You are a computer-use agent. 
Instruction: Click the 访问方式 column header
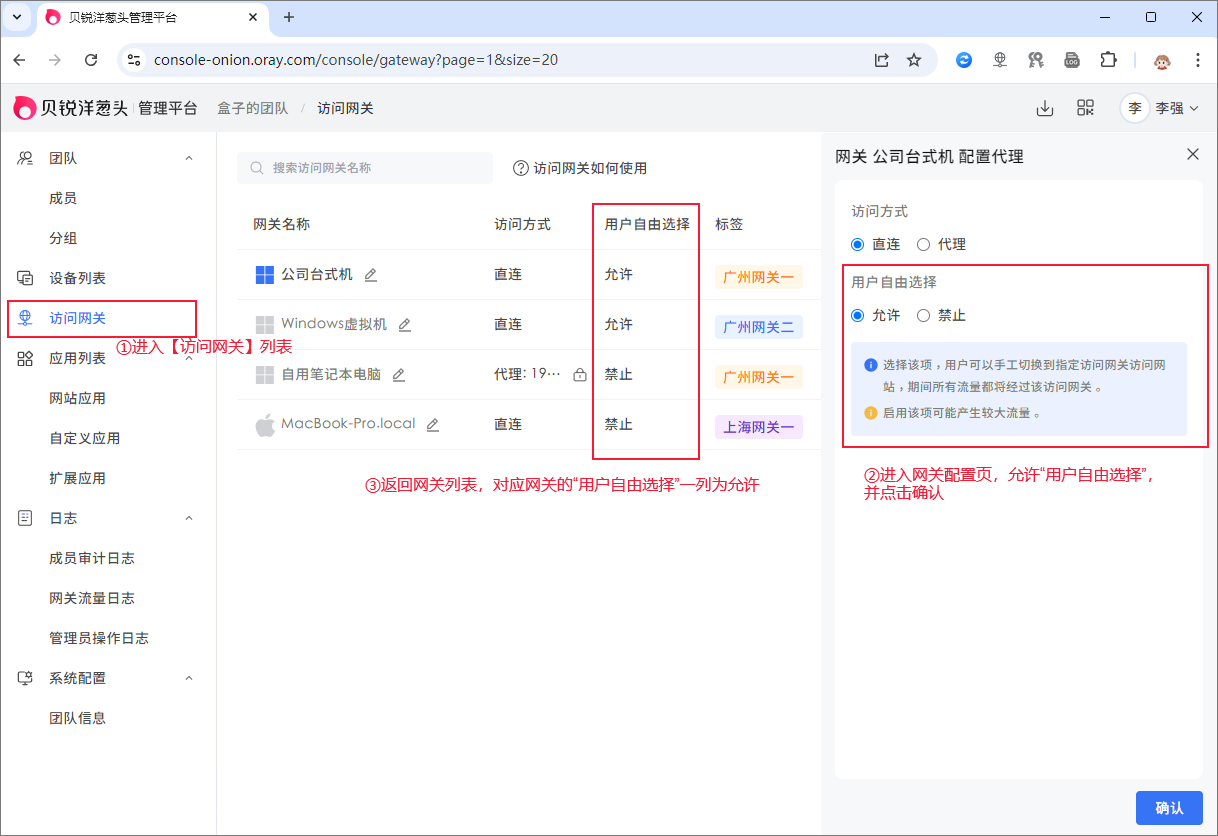(522, 224)
